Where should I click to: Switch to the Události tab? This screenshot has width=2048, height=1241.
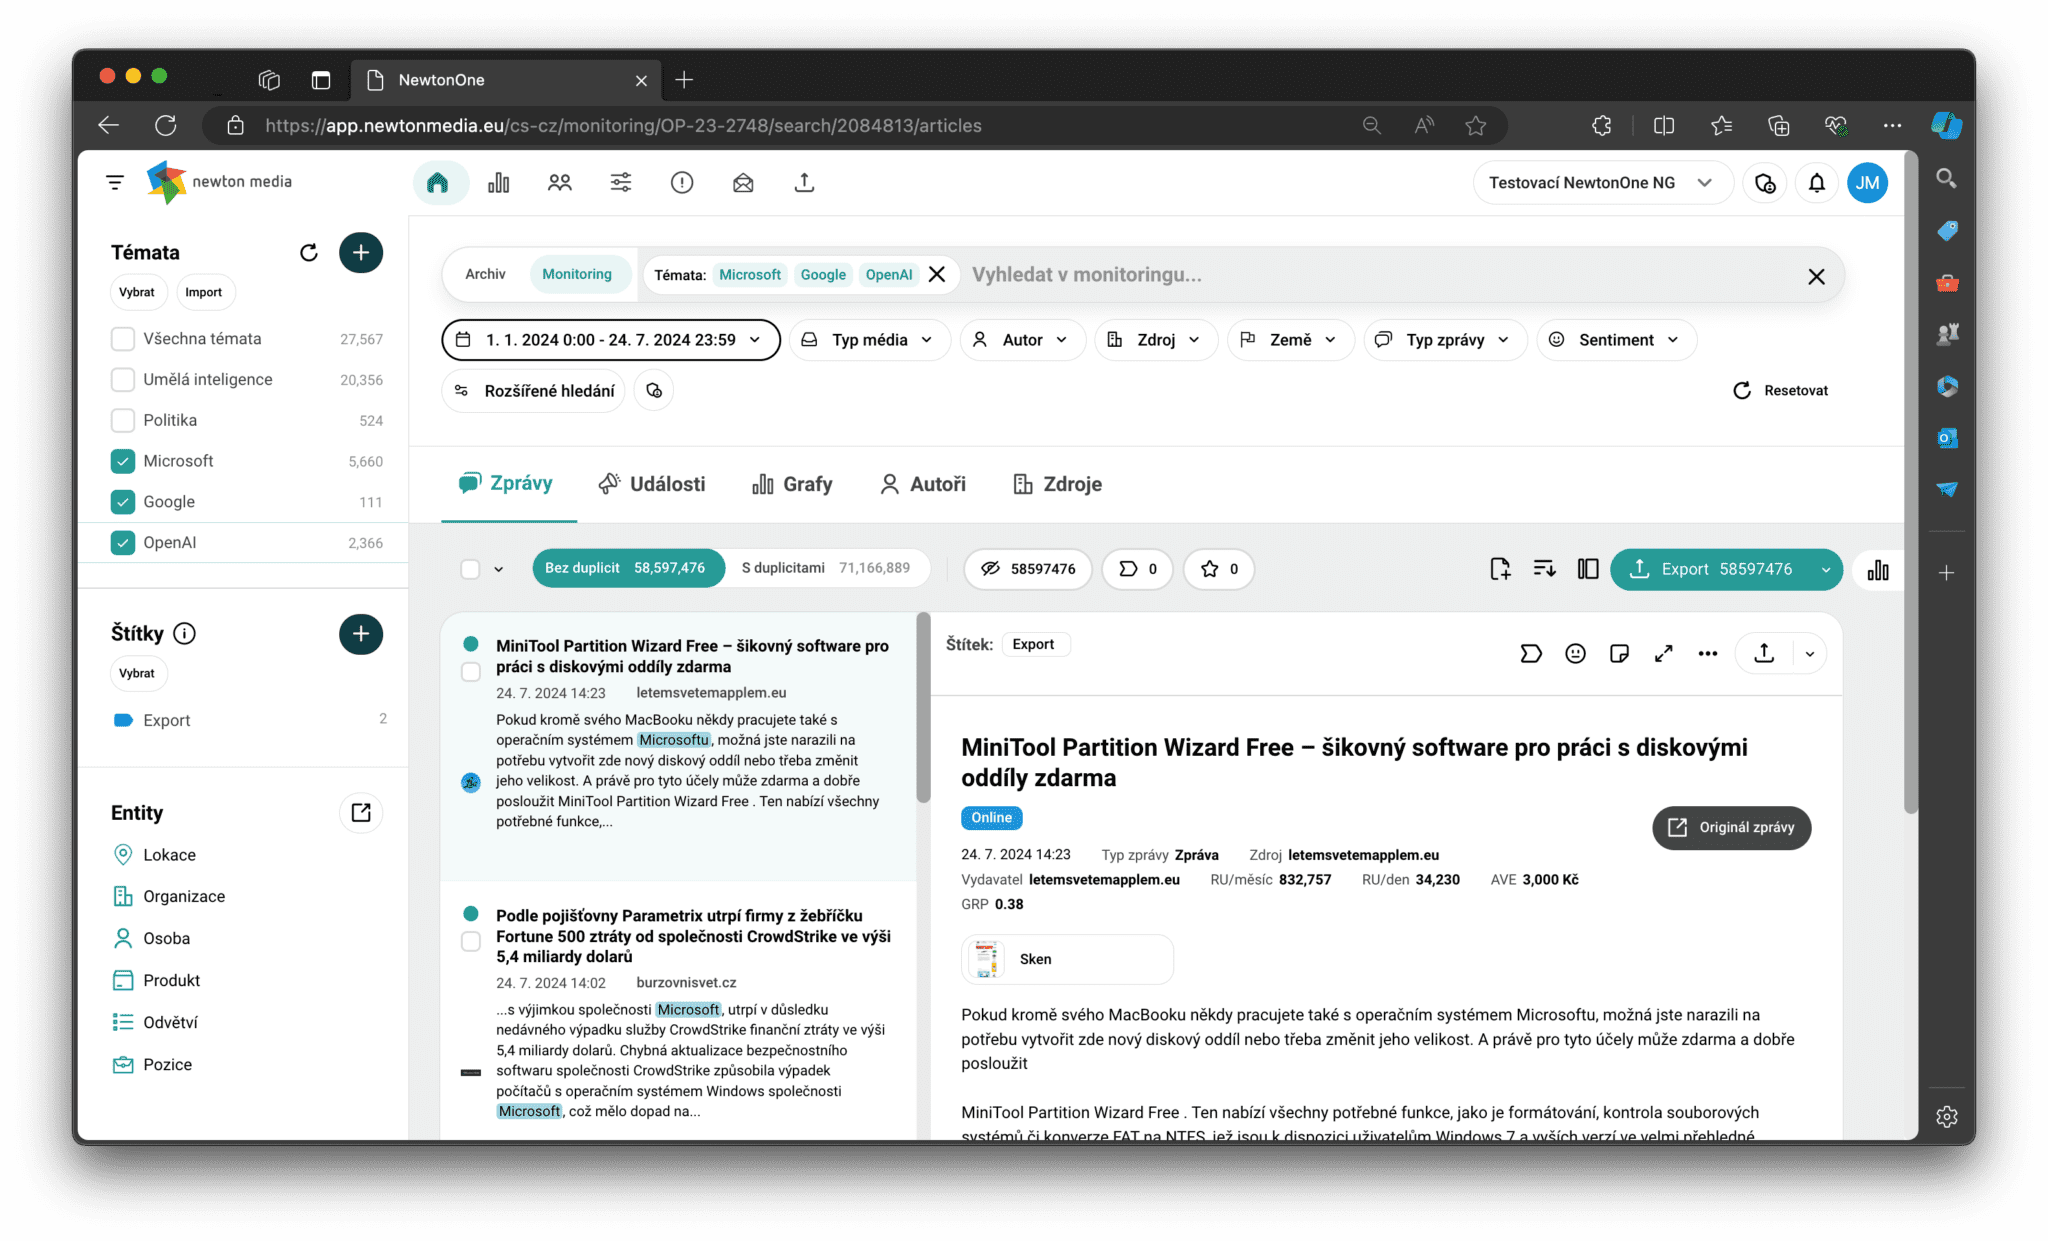pos(652,484)
